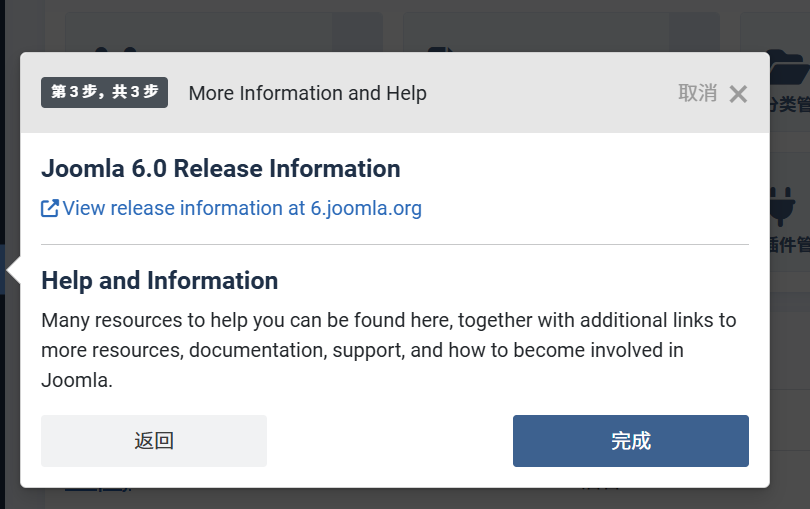Open the 插件管 label behind the dialog
Viewport: 810px width, 509px height.
click(790, 245)
